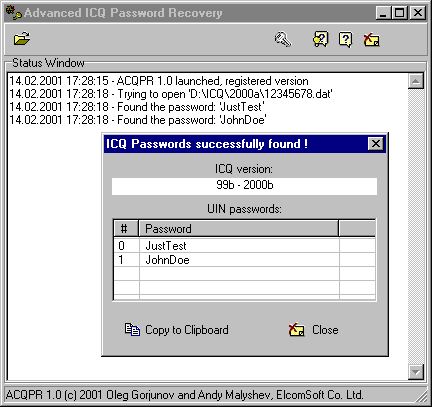The width and height of the screenshot is (432, 407).
Task: Click the # column header
Action: [126, 229]
